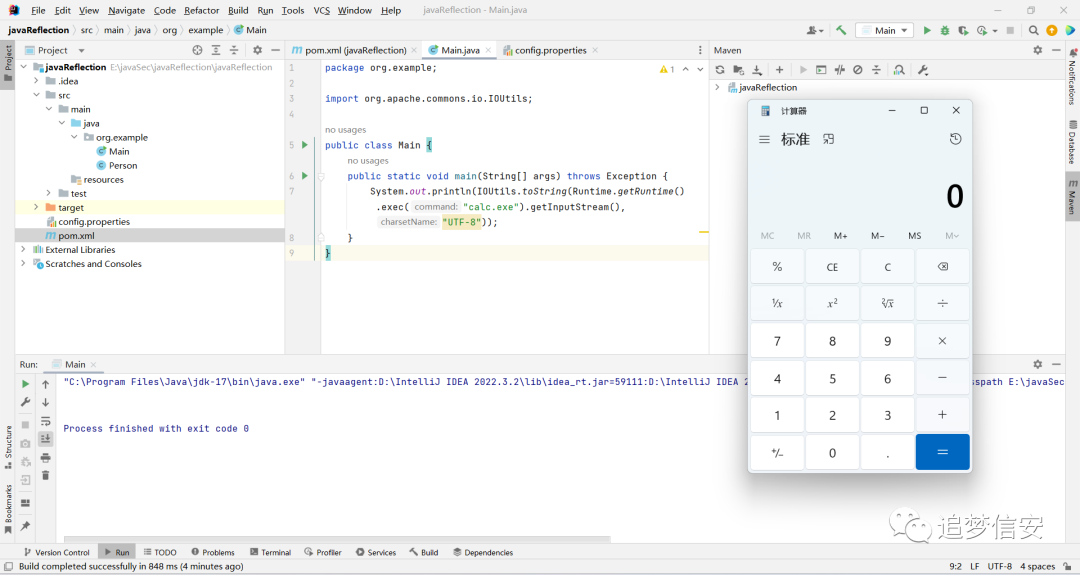Image resolution: width=1080 pixels, height=575 pixels.
Task: Open the Main run configuration dropdown
Action: click(885, 30)
